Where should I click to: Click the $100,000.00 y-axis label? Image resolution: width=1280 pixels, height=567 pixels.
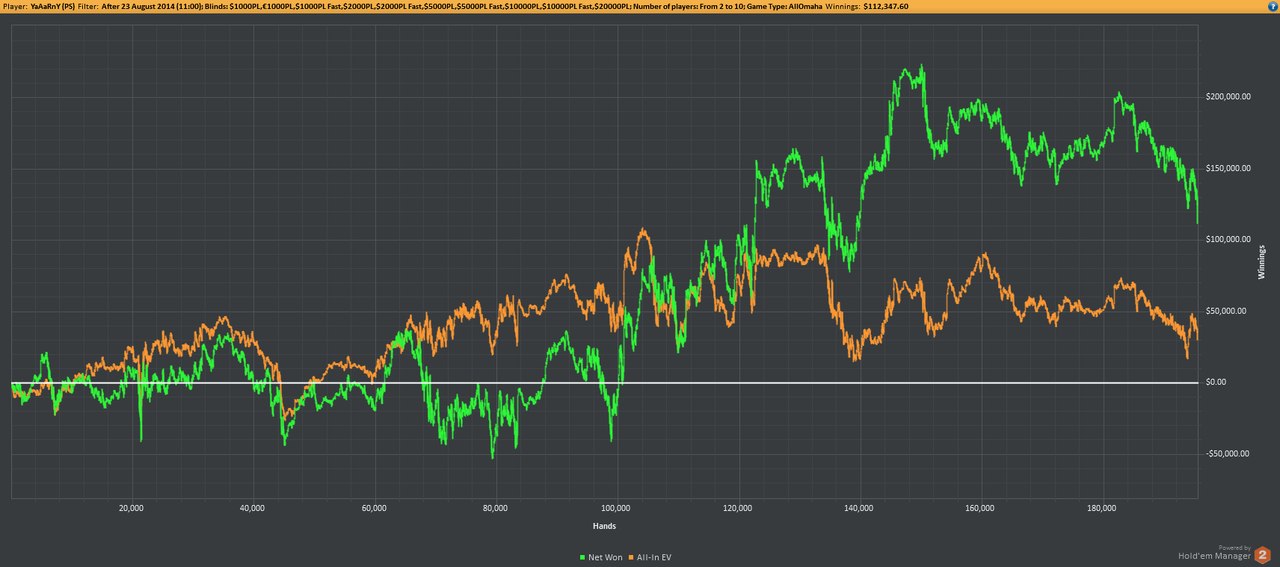pyautogui.click(x=1228, y=239)
